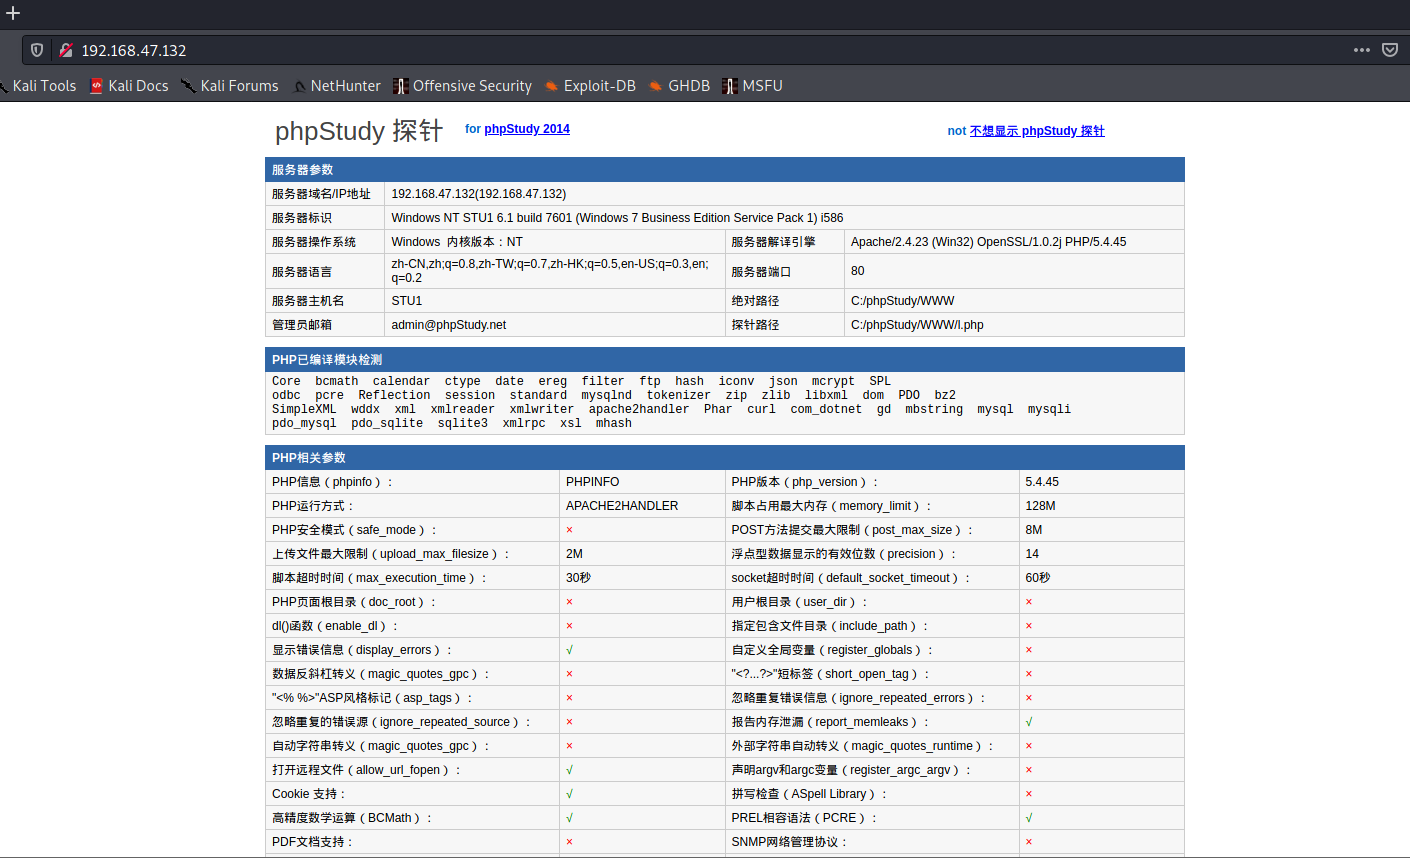
Task: Click the Cookie 支持 label
Action: click(x=308, y=794)
